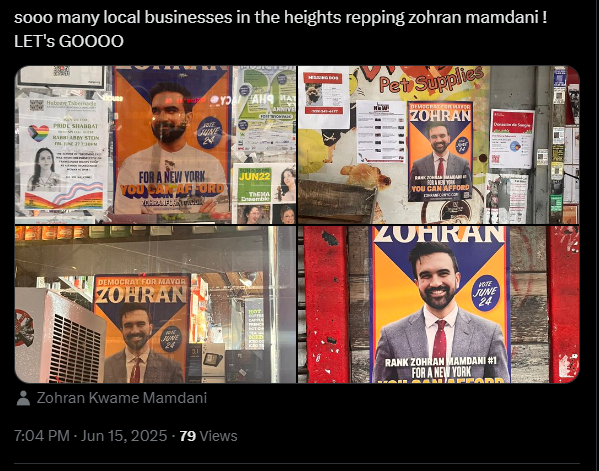Click Democrat for Mayor header in third photo
599x471 pixels.
click(141, 282)
